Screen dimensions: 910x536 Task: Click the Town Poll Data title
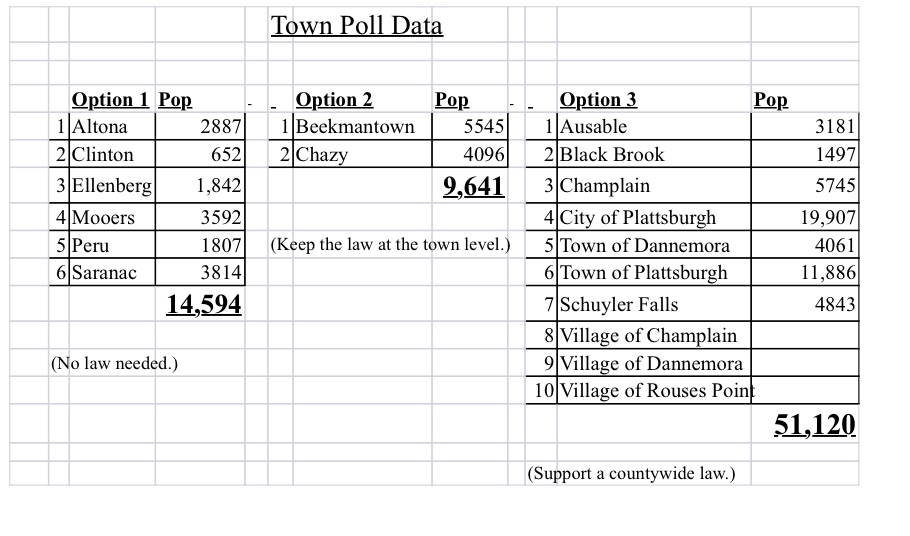356,26
